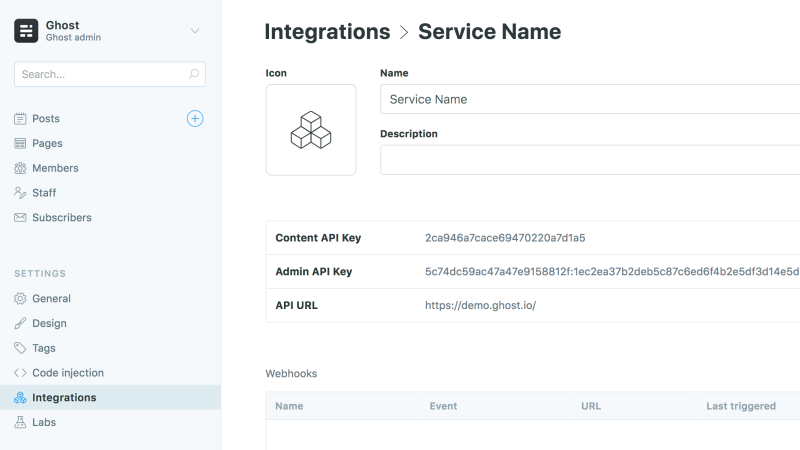Image resolution: width=800 pixels, height=450 pixels.
Task: Click the Labs flask icon
Action: pos(20,422)
